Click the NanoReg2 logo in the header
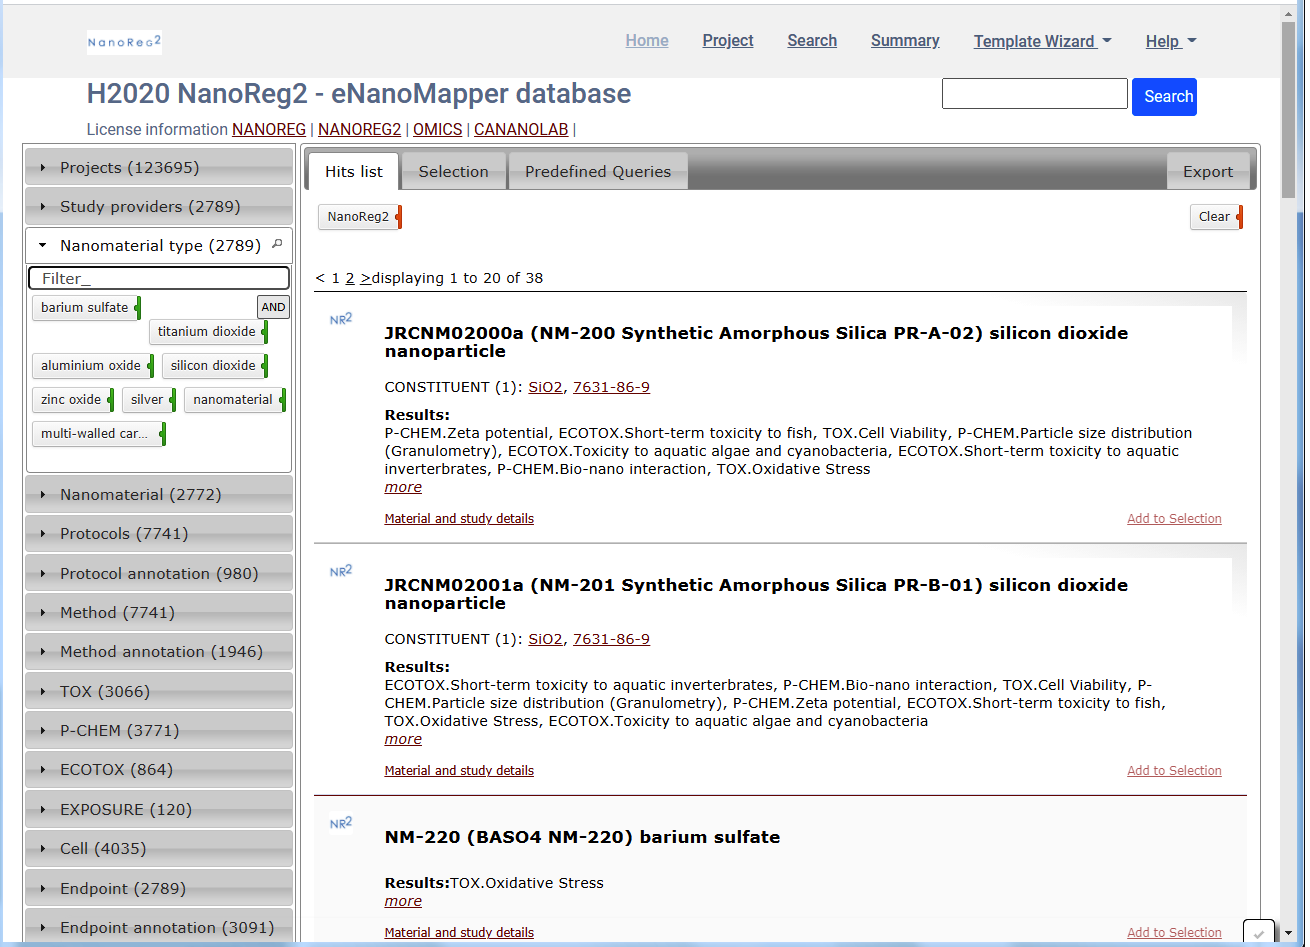Viewport: 1310px width, 947px height. [124, 42]
